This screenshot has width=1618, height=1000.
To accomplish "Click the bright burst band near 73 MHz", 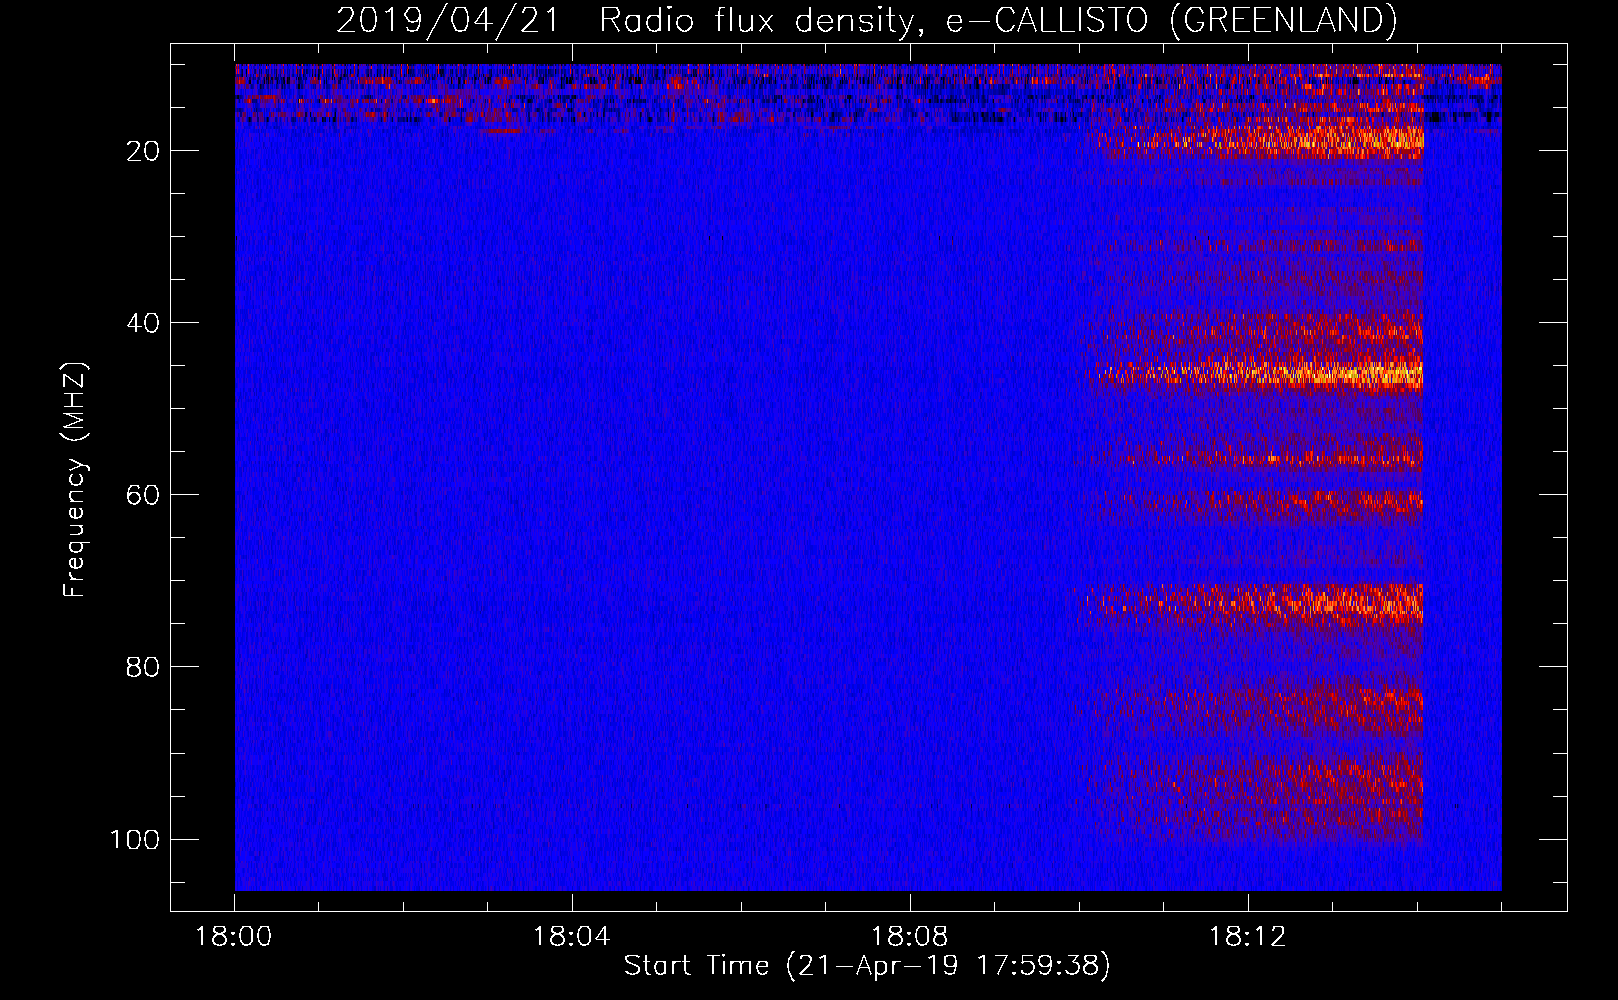I will point(1250,603).
